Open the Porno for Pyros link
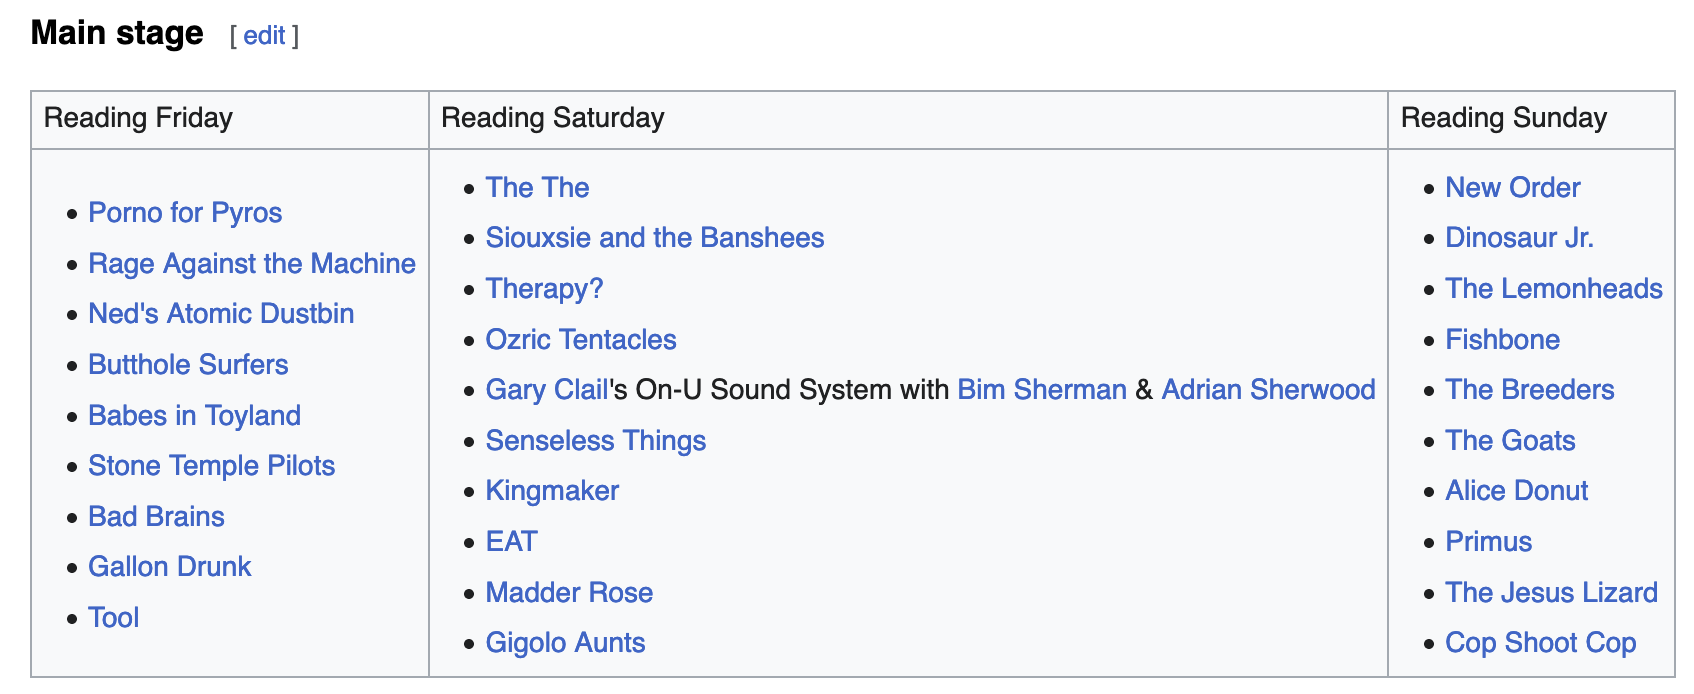 click(185, 213)
